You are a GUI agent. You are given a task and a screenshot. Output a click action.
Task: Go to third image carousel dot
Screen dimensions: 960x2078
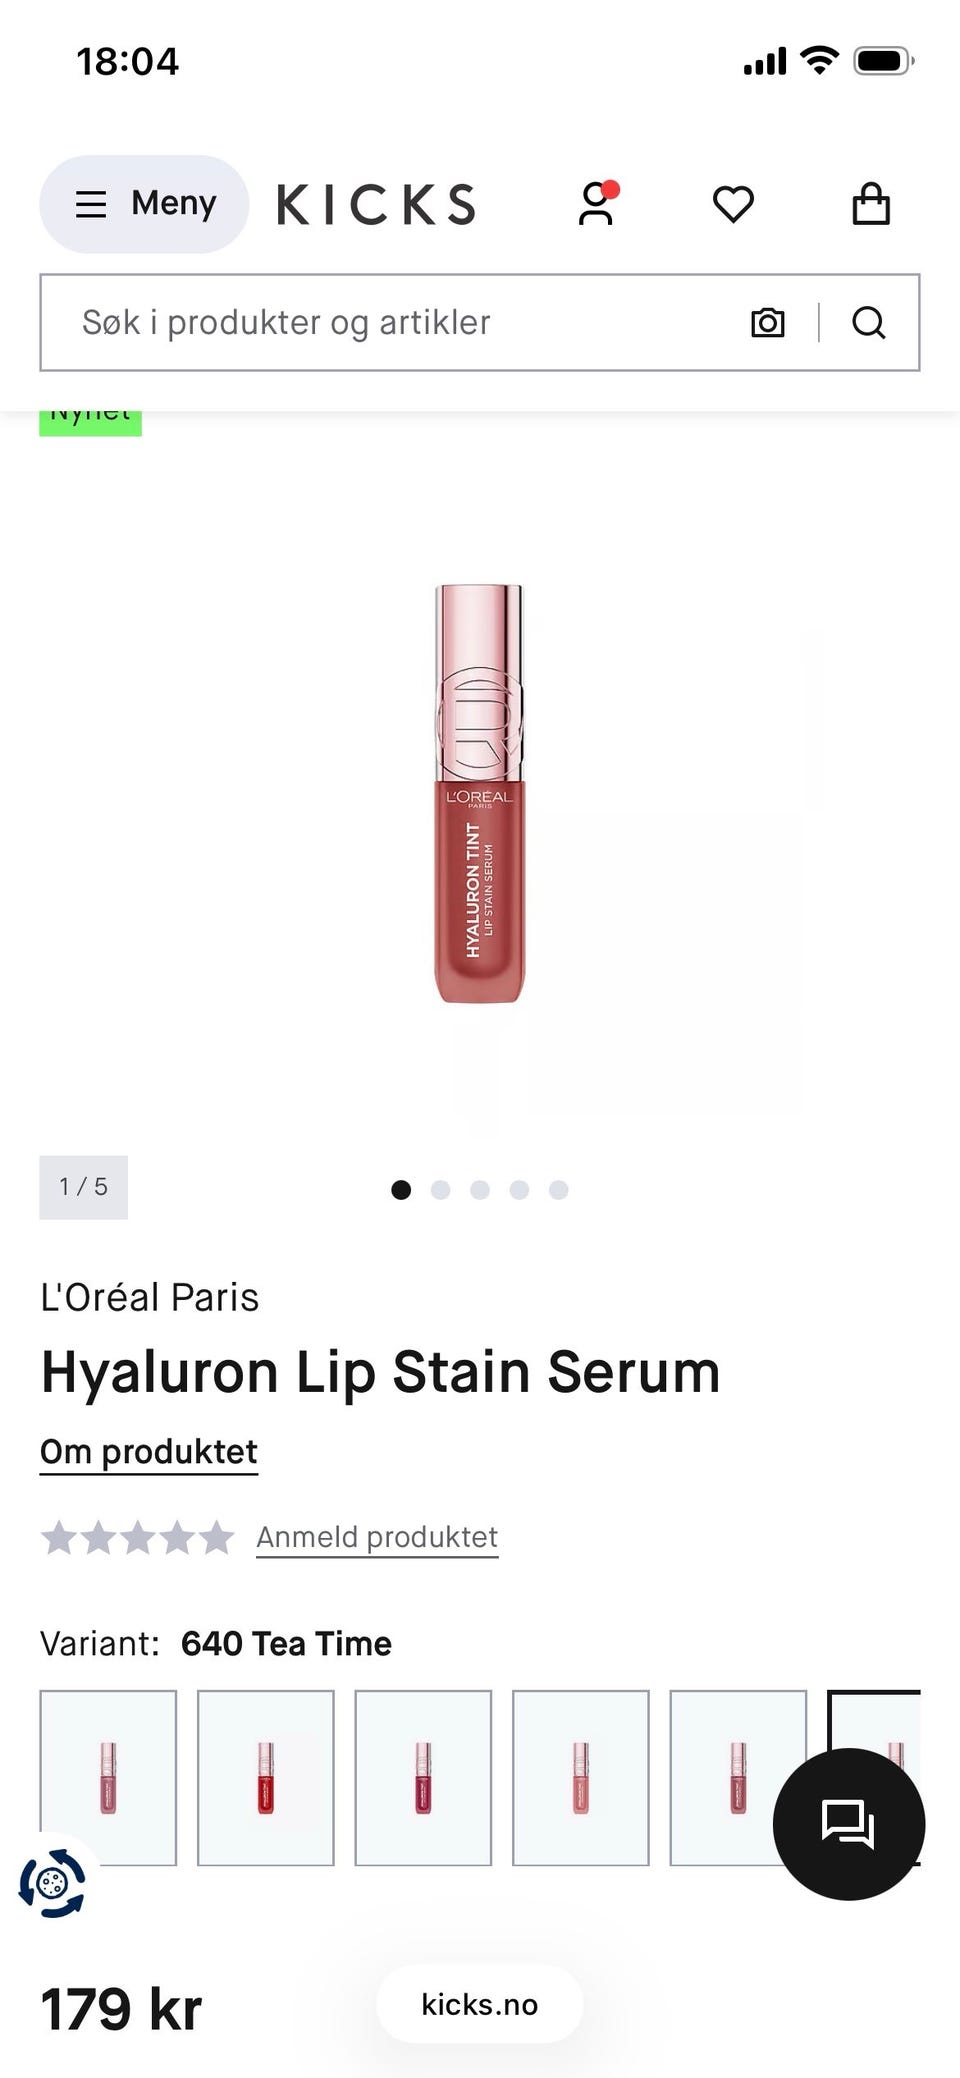480,1189
